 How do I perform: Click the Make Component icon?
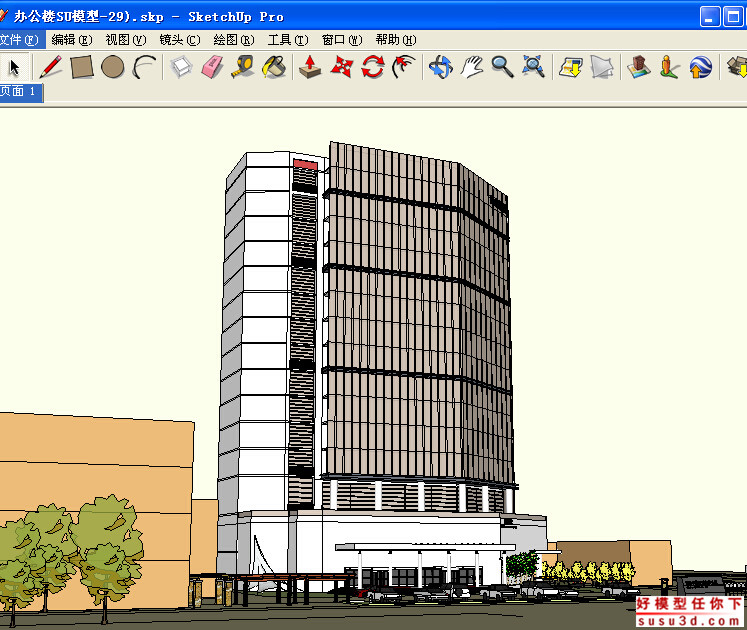click(x=181, y=67)
